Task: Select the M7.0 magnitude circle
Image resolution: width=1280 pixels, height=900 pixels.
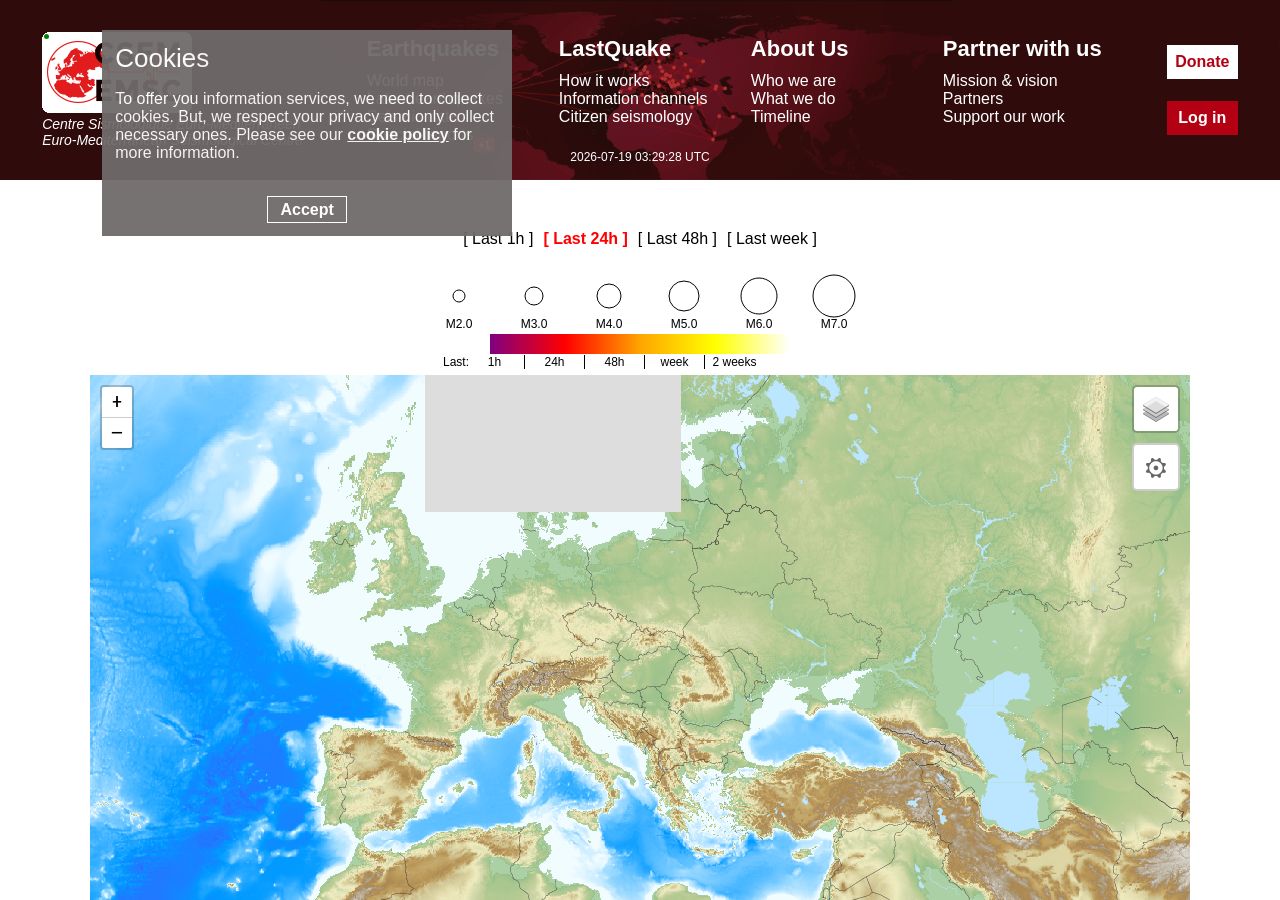Action: click(834, 296)
